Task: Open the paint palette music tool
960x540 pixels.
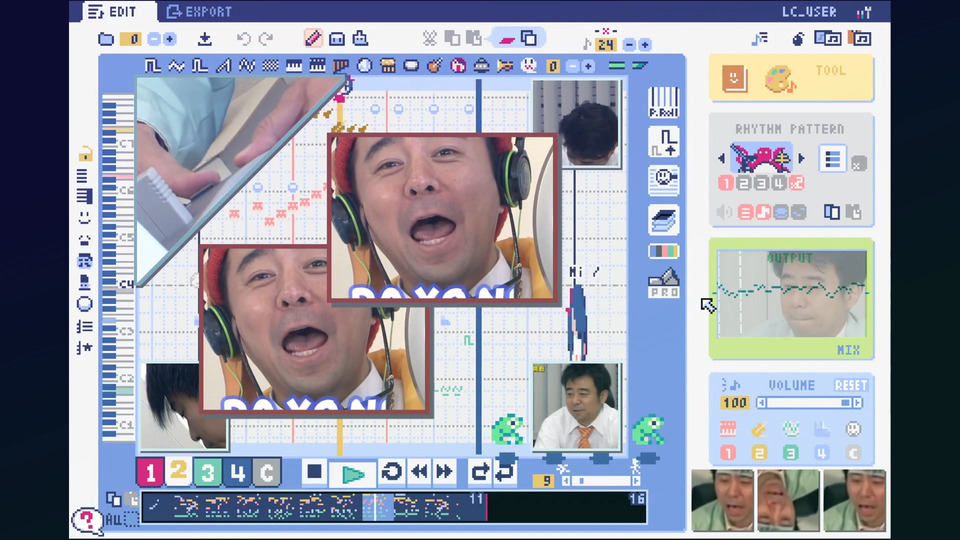Action: click(779, 80)
